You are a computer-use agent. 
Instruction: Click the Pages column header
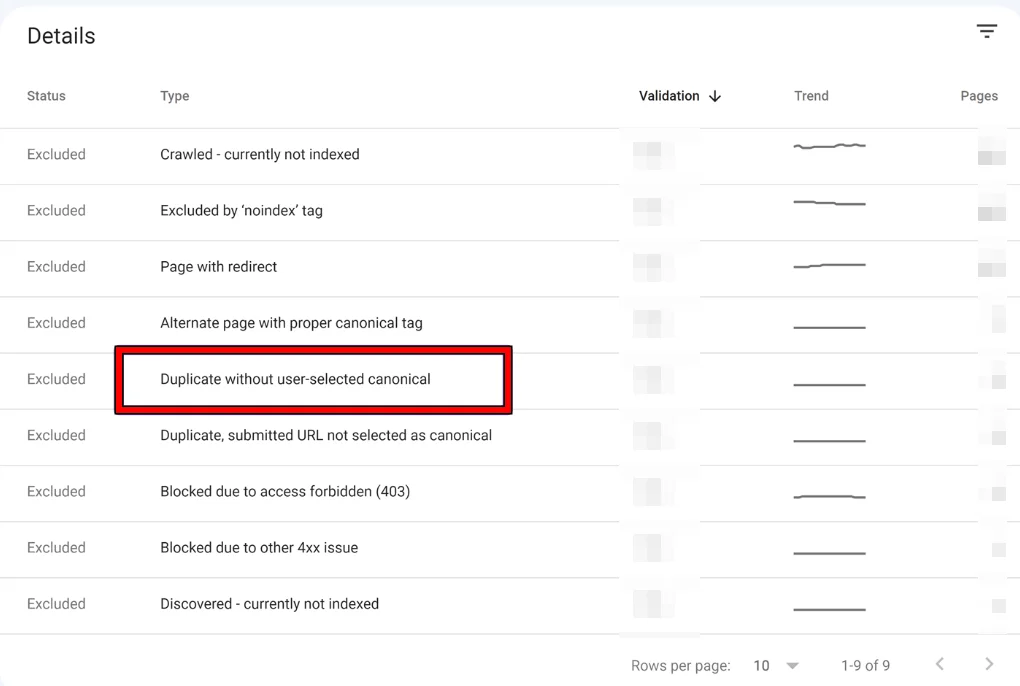[979, 96]
